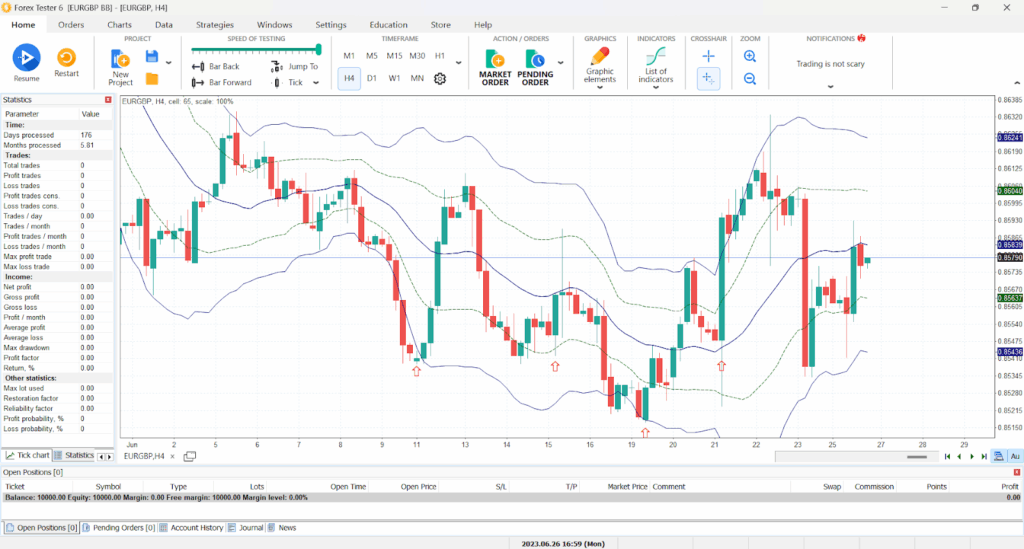Place a Pending Order
1024x549 pixels.
pyautogui.click(x=535, y=68)
